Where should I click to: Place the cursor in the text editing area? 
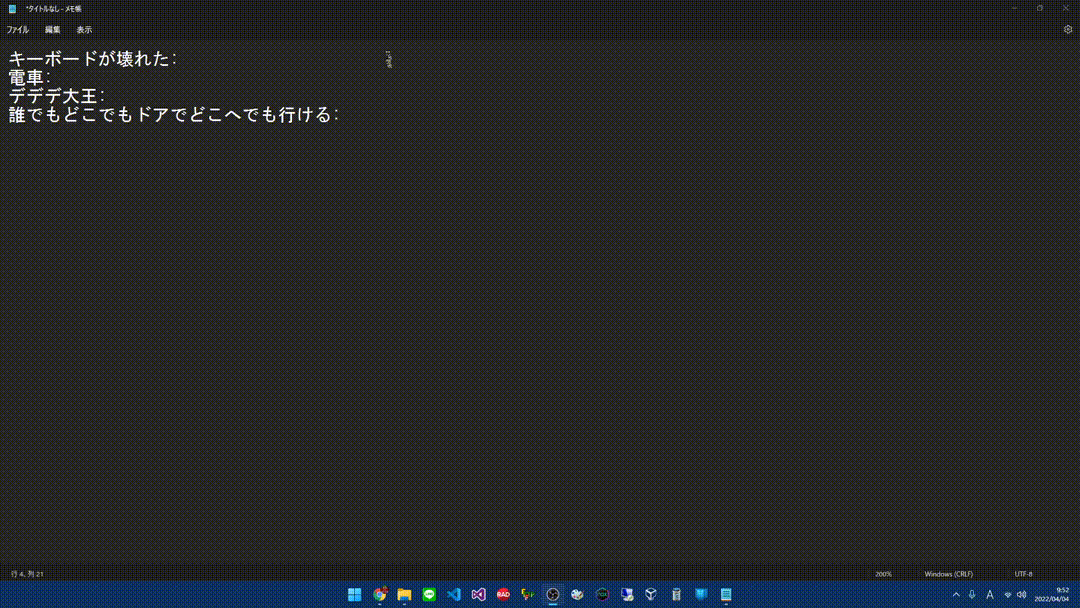400,250
